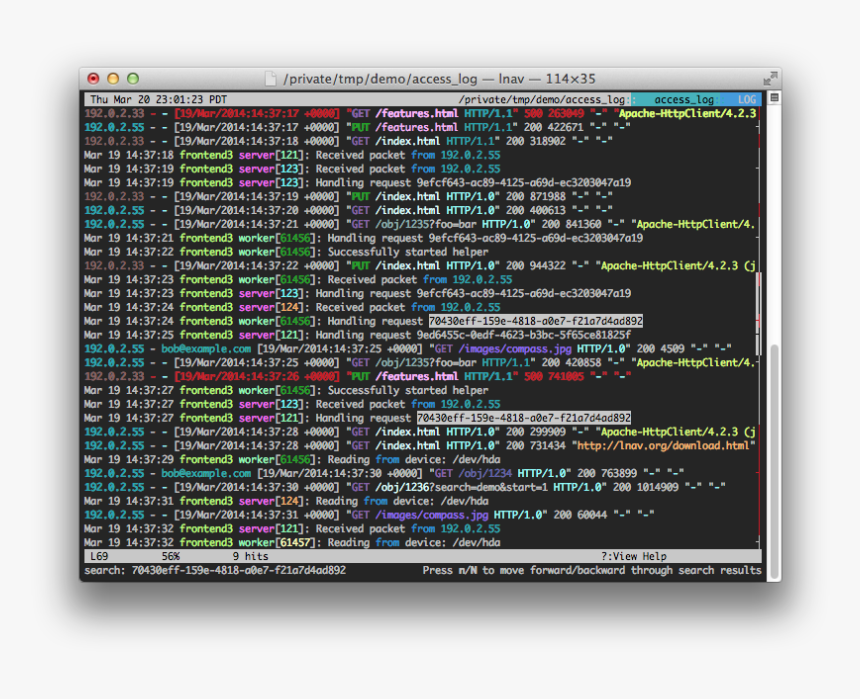Click the document proxy icon beside the title

tap(270, 78)
